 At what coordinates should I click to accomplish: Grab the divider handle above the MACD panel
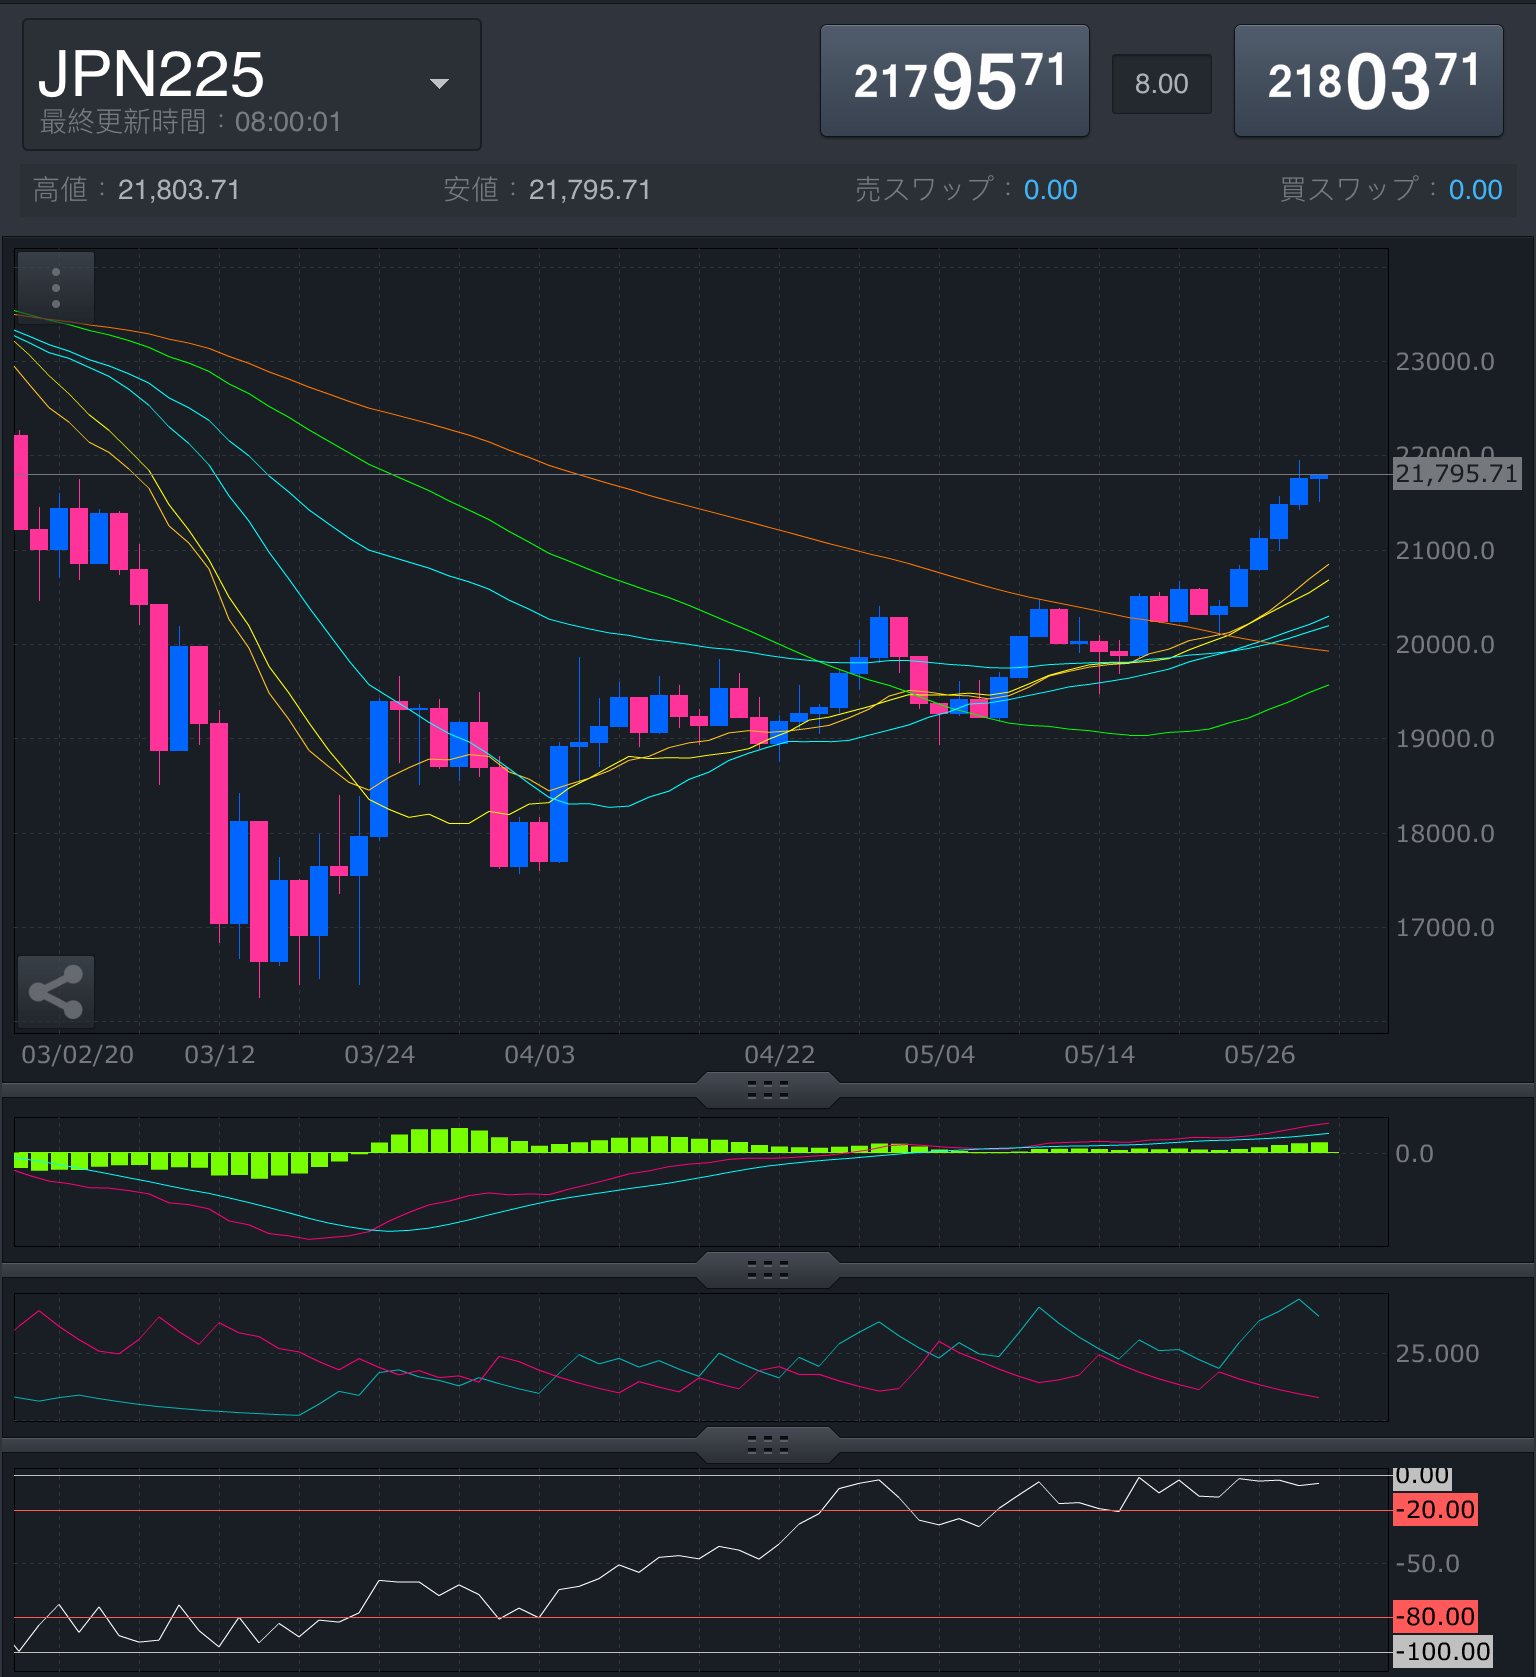pos(767,1090)
